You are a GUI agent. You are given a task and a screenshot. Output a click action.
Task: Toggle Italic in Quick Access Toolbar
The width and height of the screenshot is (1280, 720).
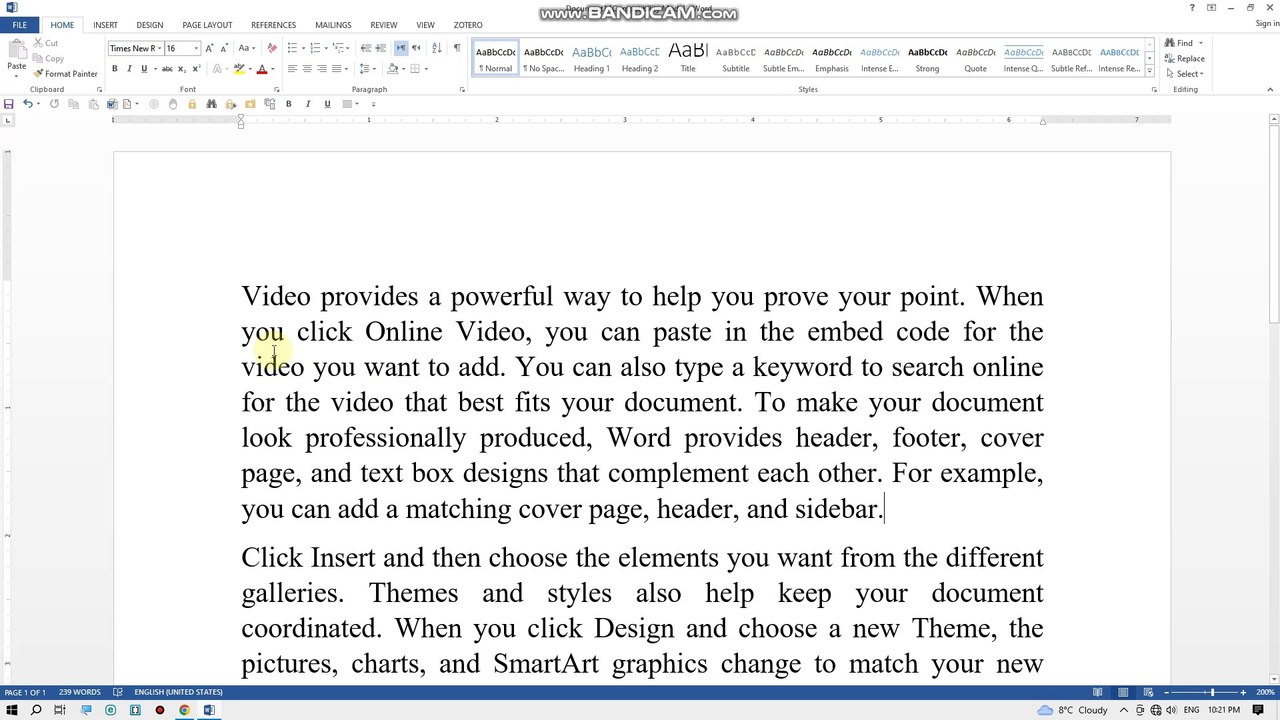point(307,104)
